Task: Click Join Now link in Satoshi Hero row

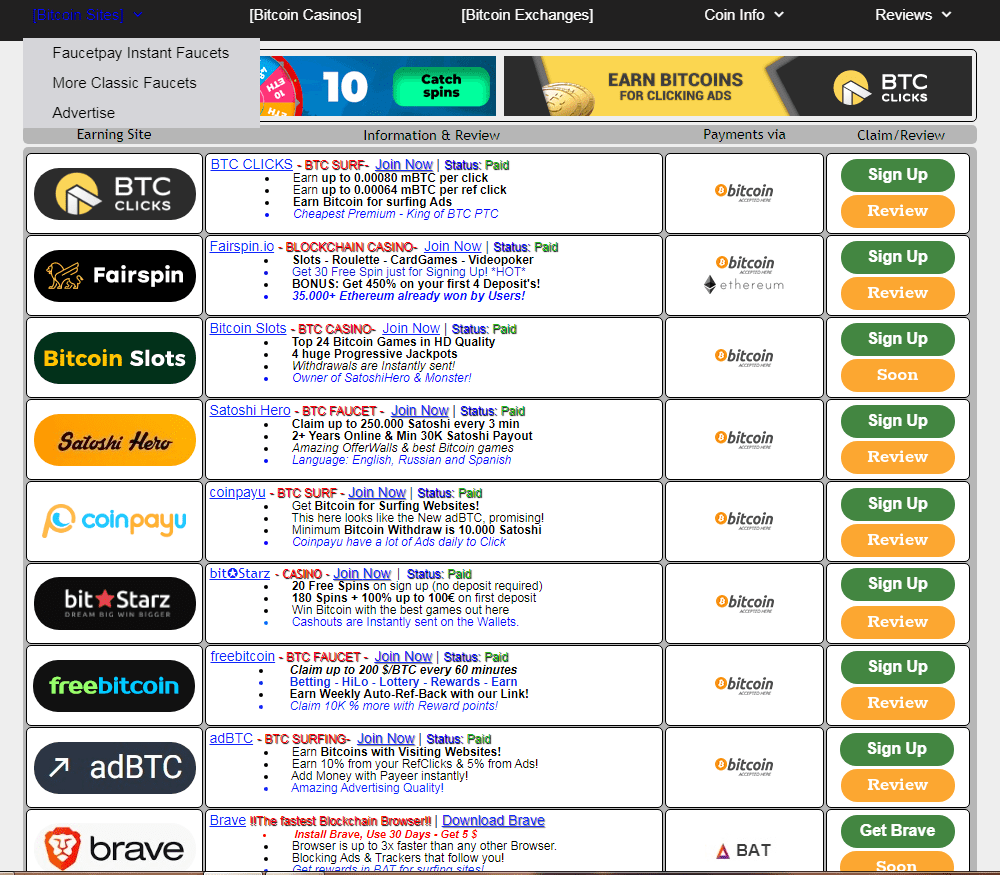Action: coord(420,411)
